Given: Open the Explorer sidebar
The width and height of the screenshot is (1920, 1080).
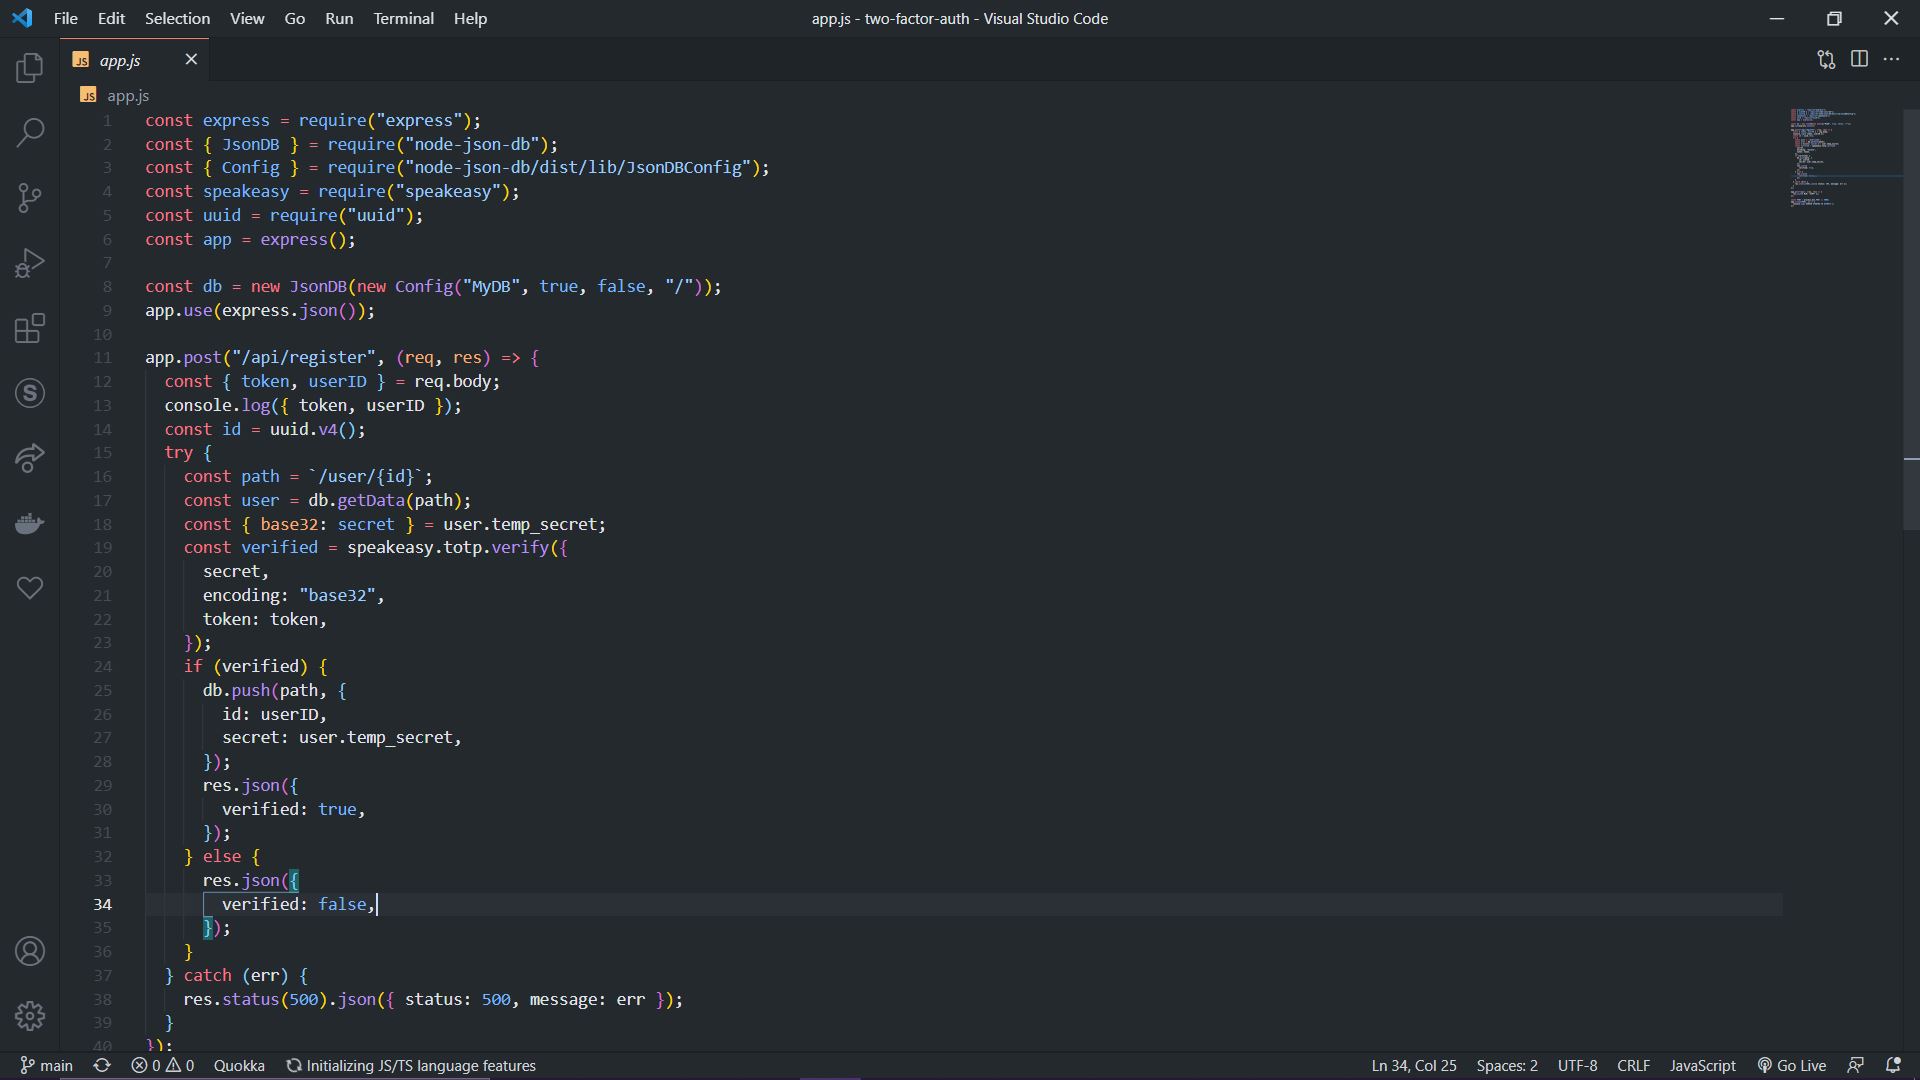Looking at the screenshot, I should coord(30,68).
